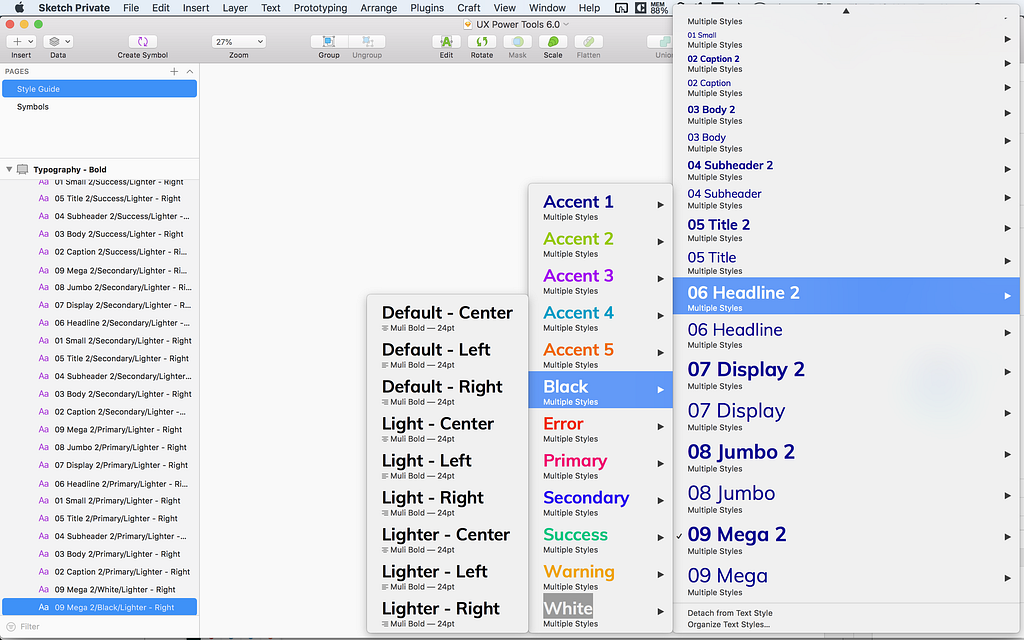The image size is (1024, 640).
Task: Open the Plugins menu
Action: (x=427, y=8)
